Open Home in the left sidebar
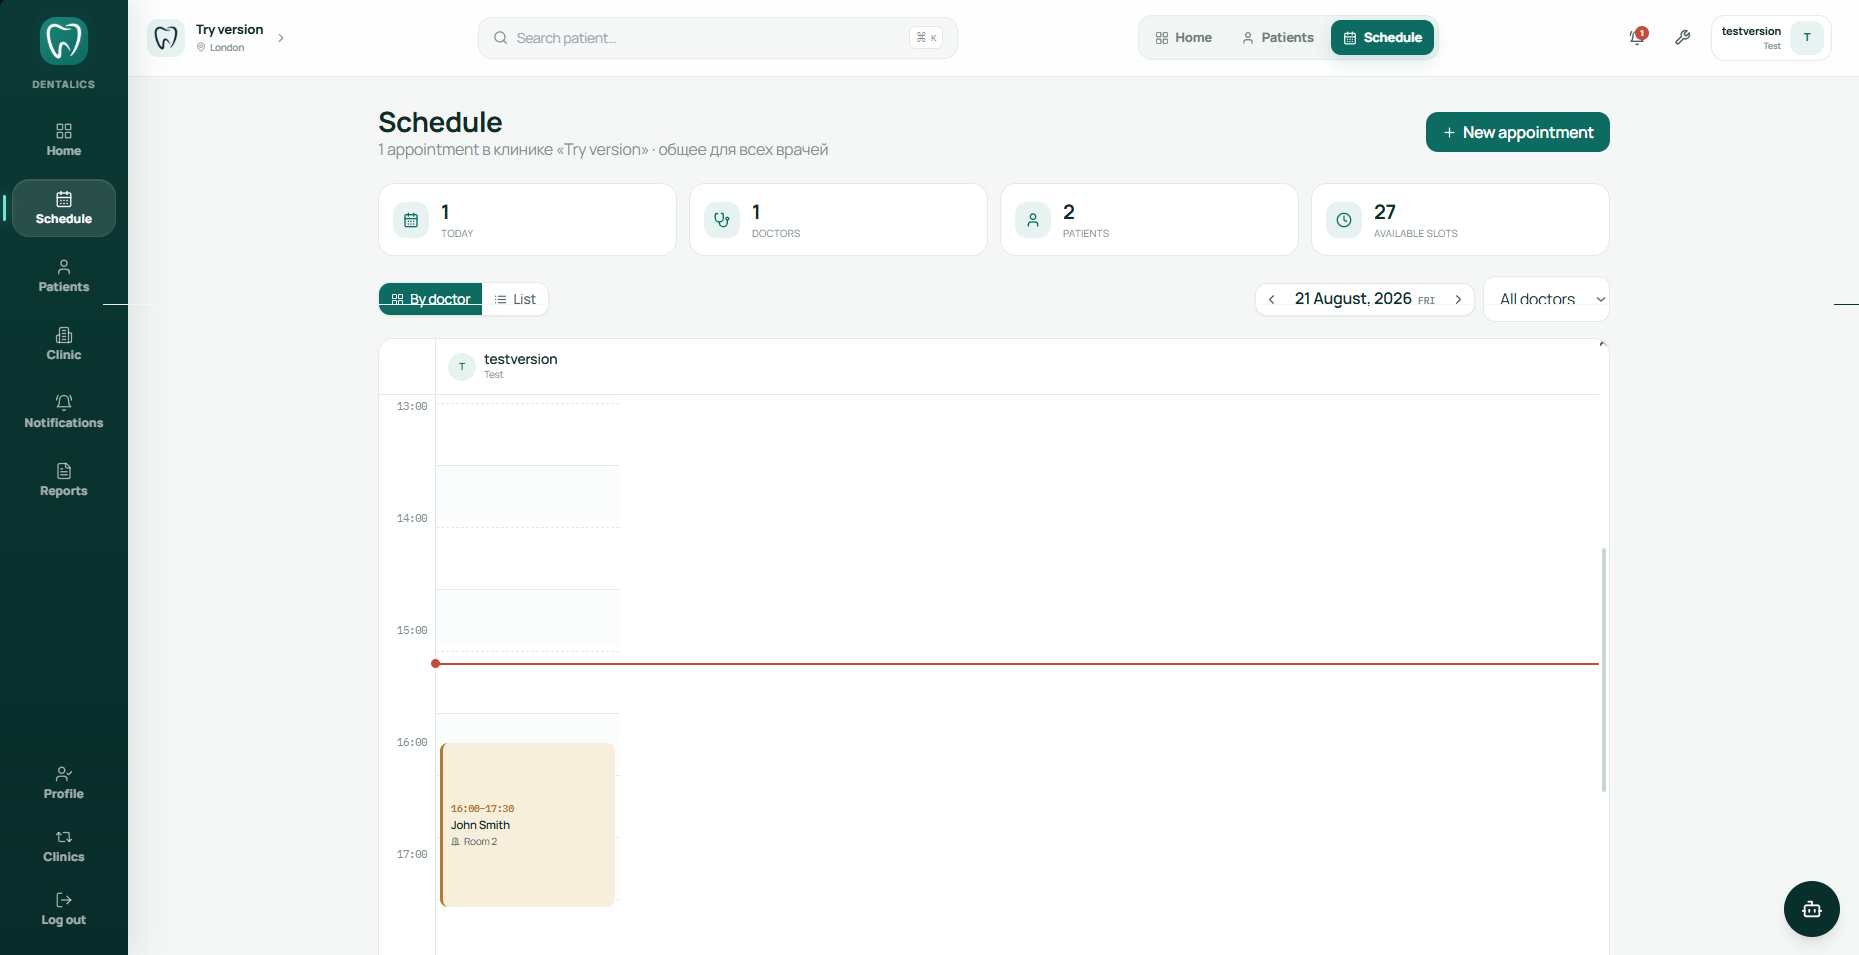The width and height of the screenshot is (1859, 955). (64, 140)
